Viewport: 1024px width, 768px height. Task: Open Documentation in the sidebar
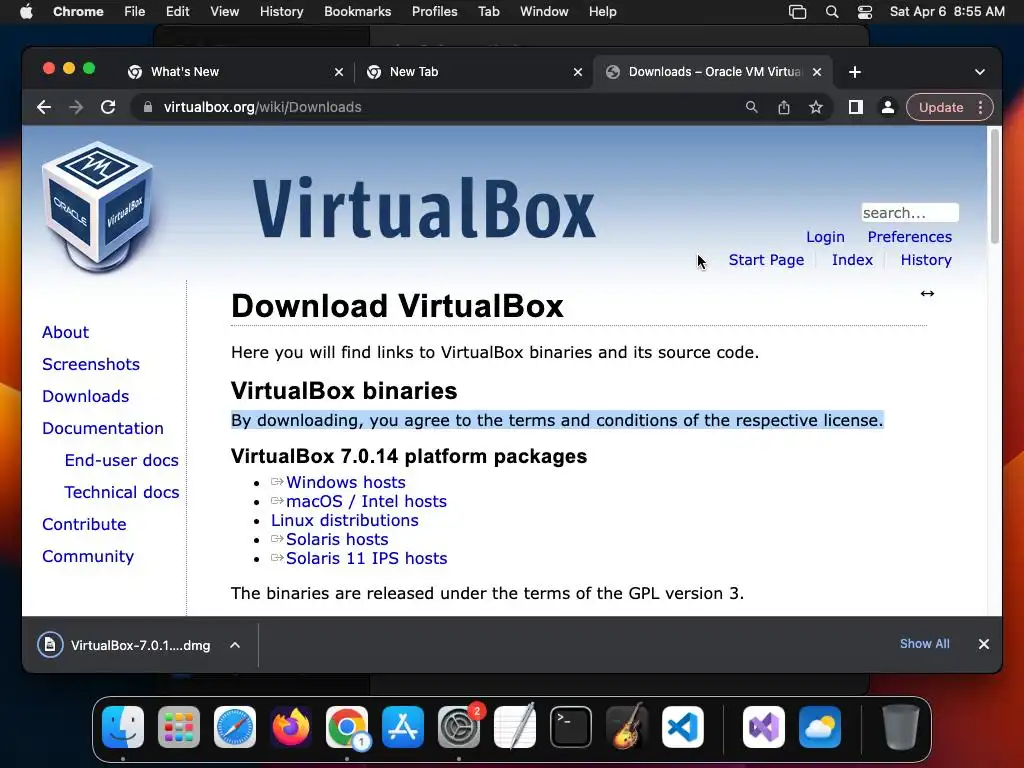click(x=103, y=428)
